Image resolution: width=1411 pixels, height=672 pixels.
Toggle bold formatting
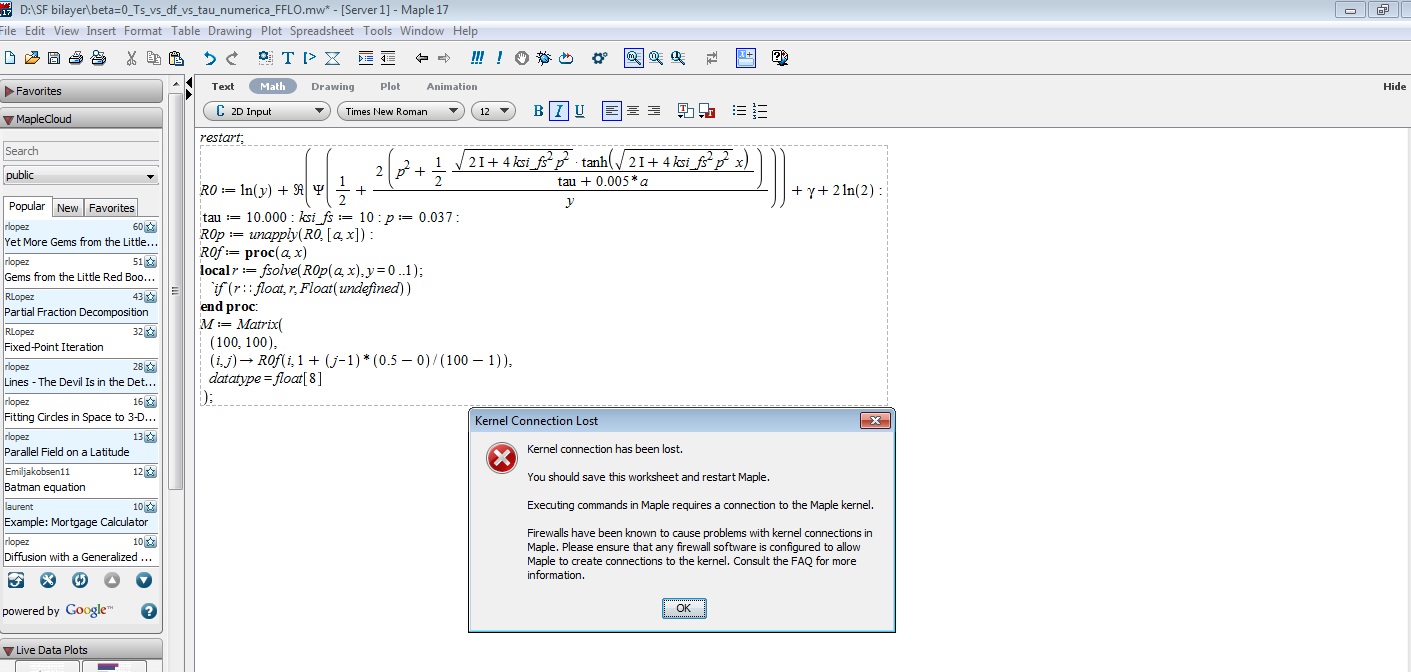[x=538, y=111]
